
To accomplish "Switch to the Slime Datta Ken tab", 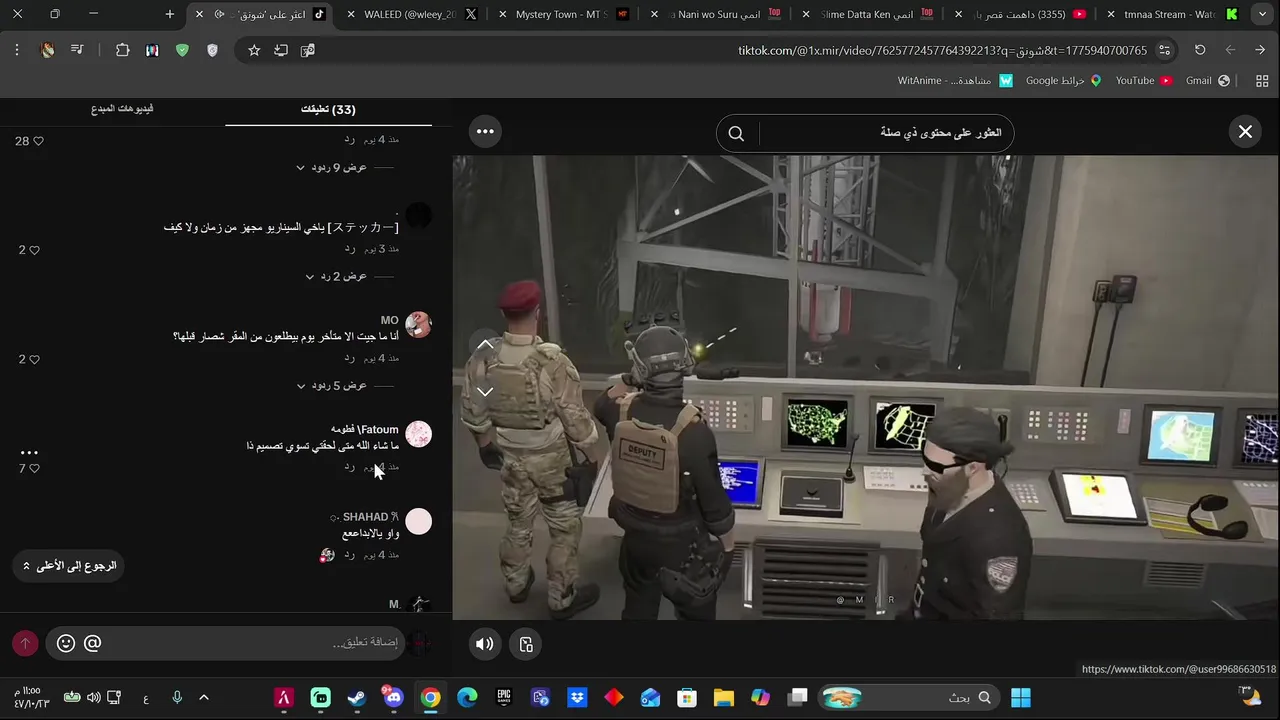I will click(869, 15).
